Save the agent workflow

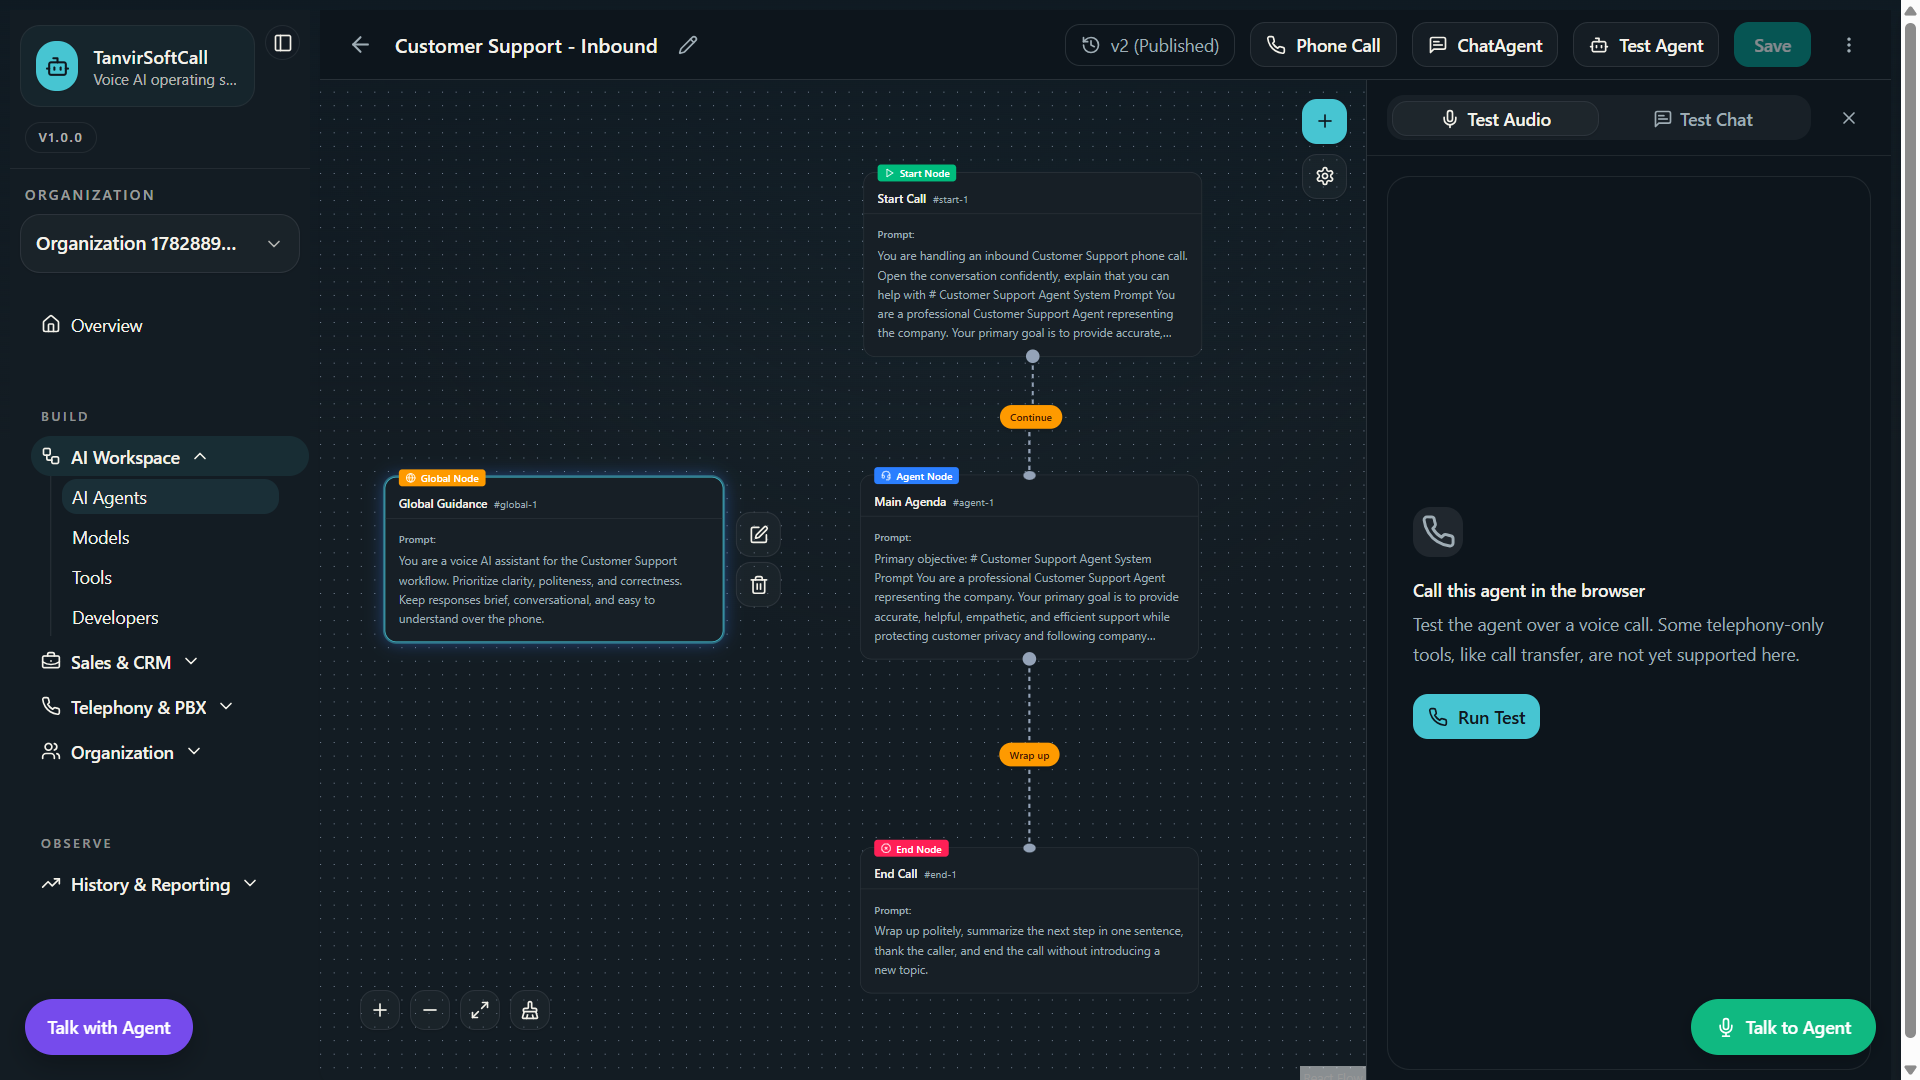[1772, 45]
